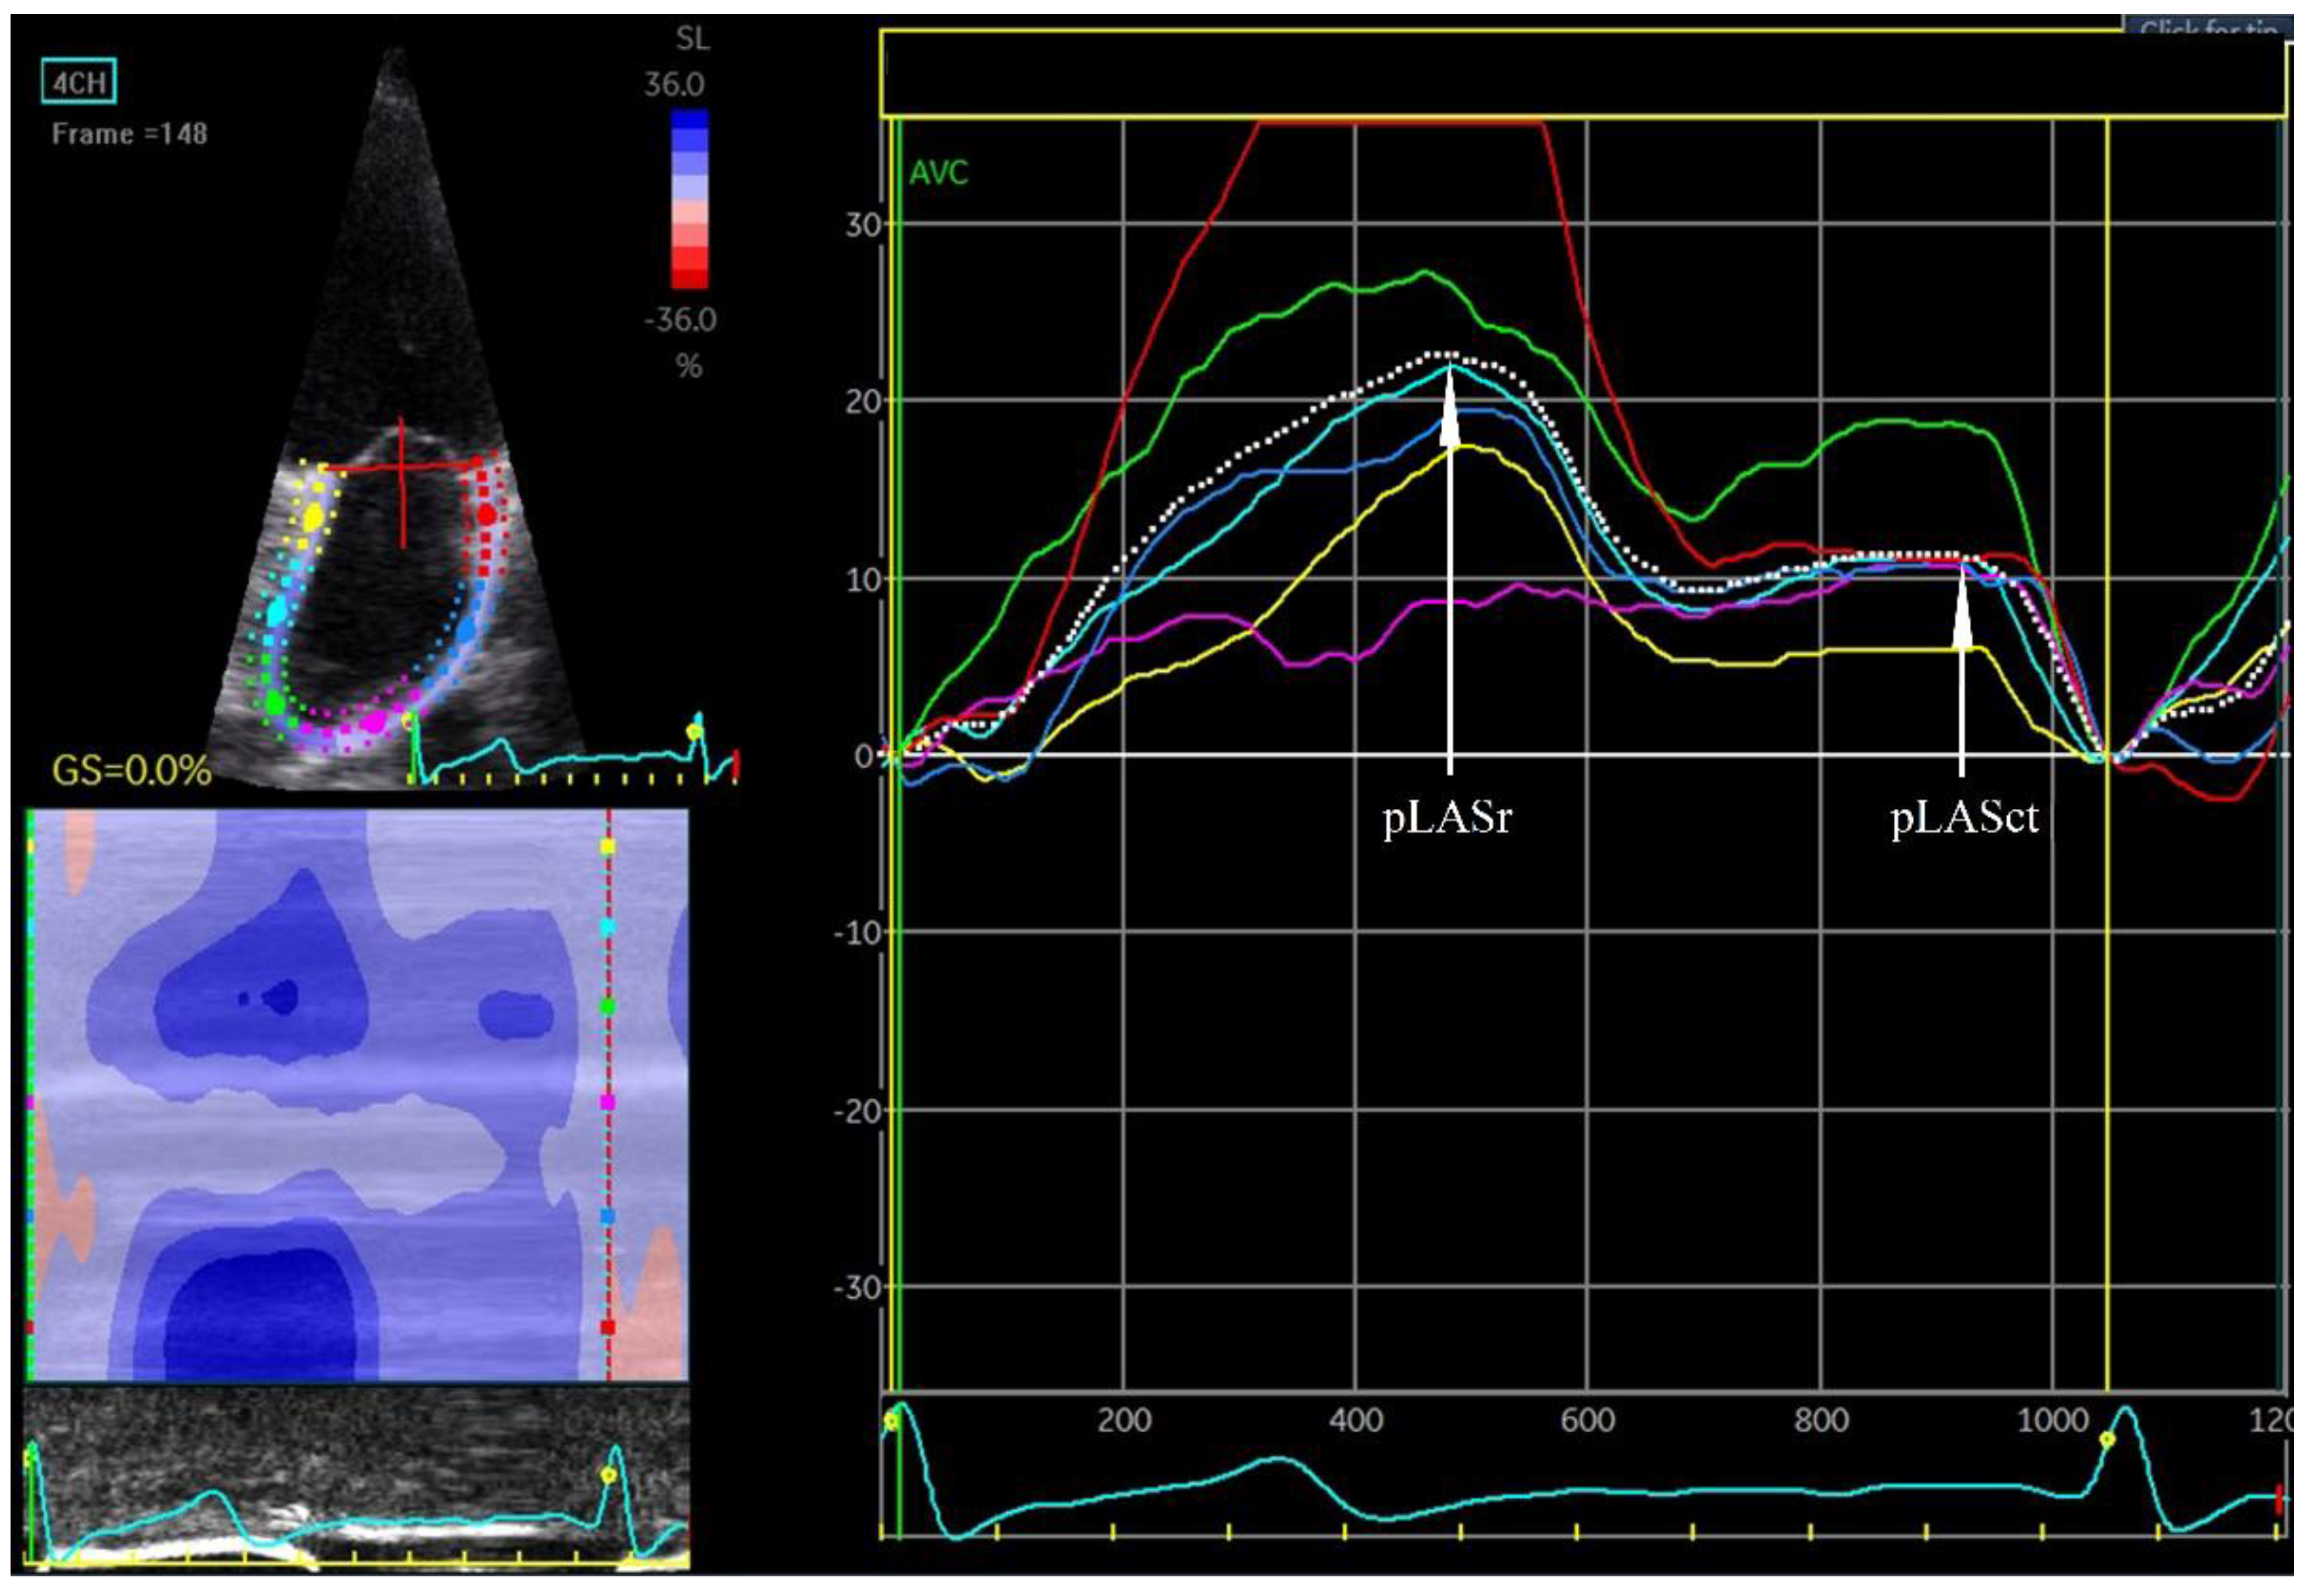This screenshot has height=1596, width=2311.
Task: Select the large green segment marker on ultrasound
Action: (x=276, y=702)
